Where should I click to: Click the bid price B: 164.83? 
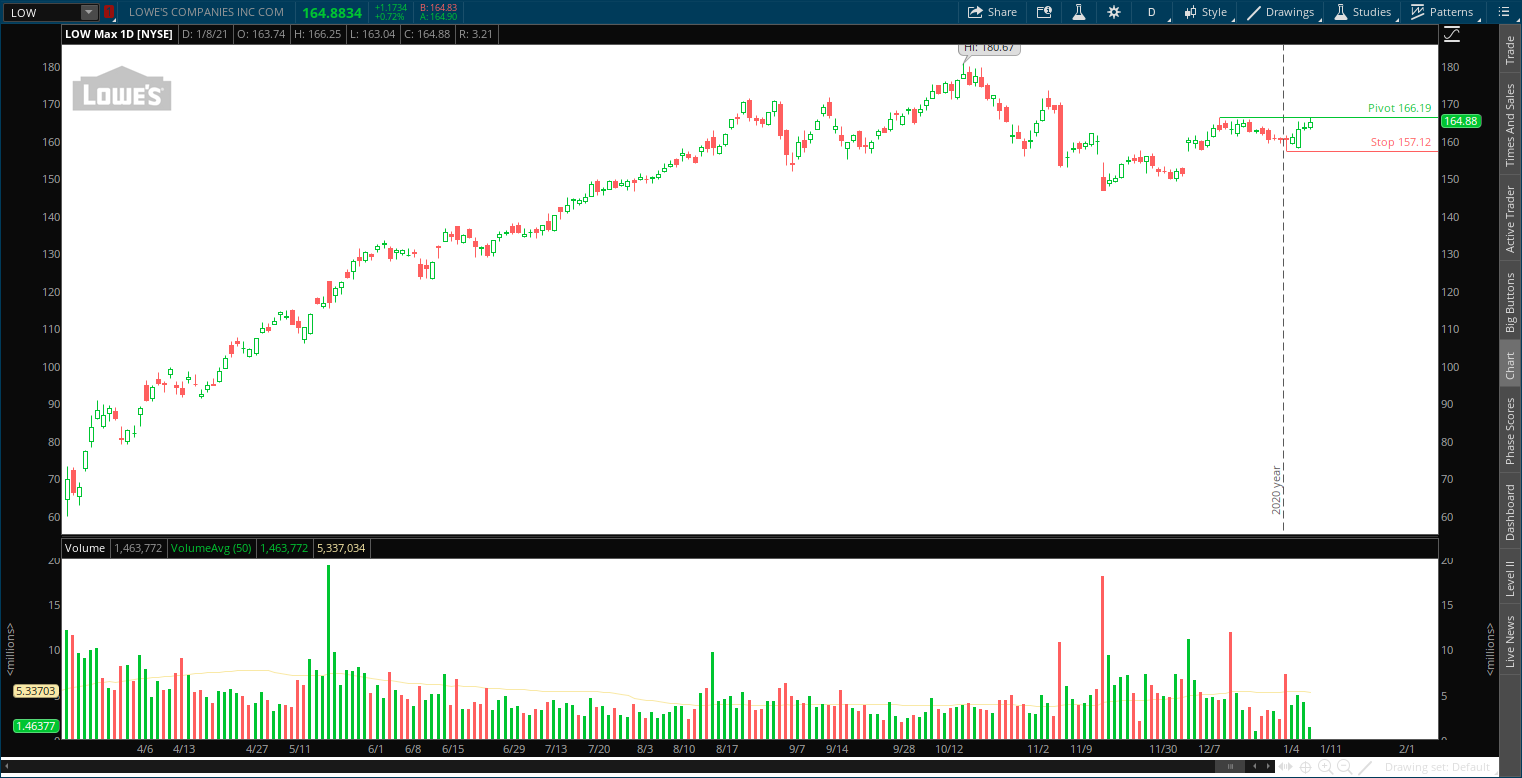coord(438,7)
